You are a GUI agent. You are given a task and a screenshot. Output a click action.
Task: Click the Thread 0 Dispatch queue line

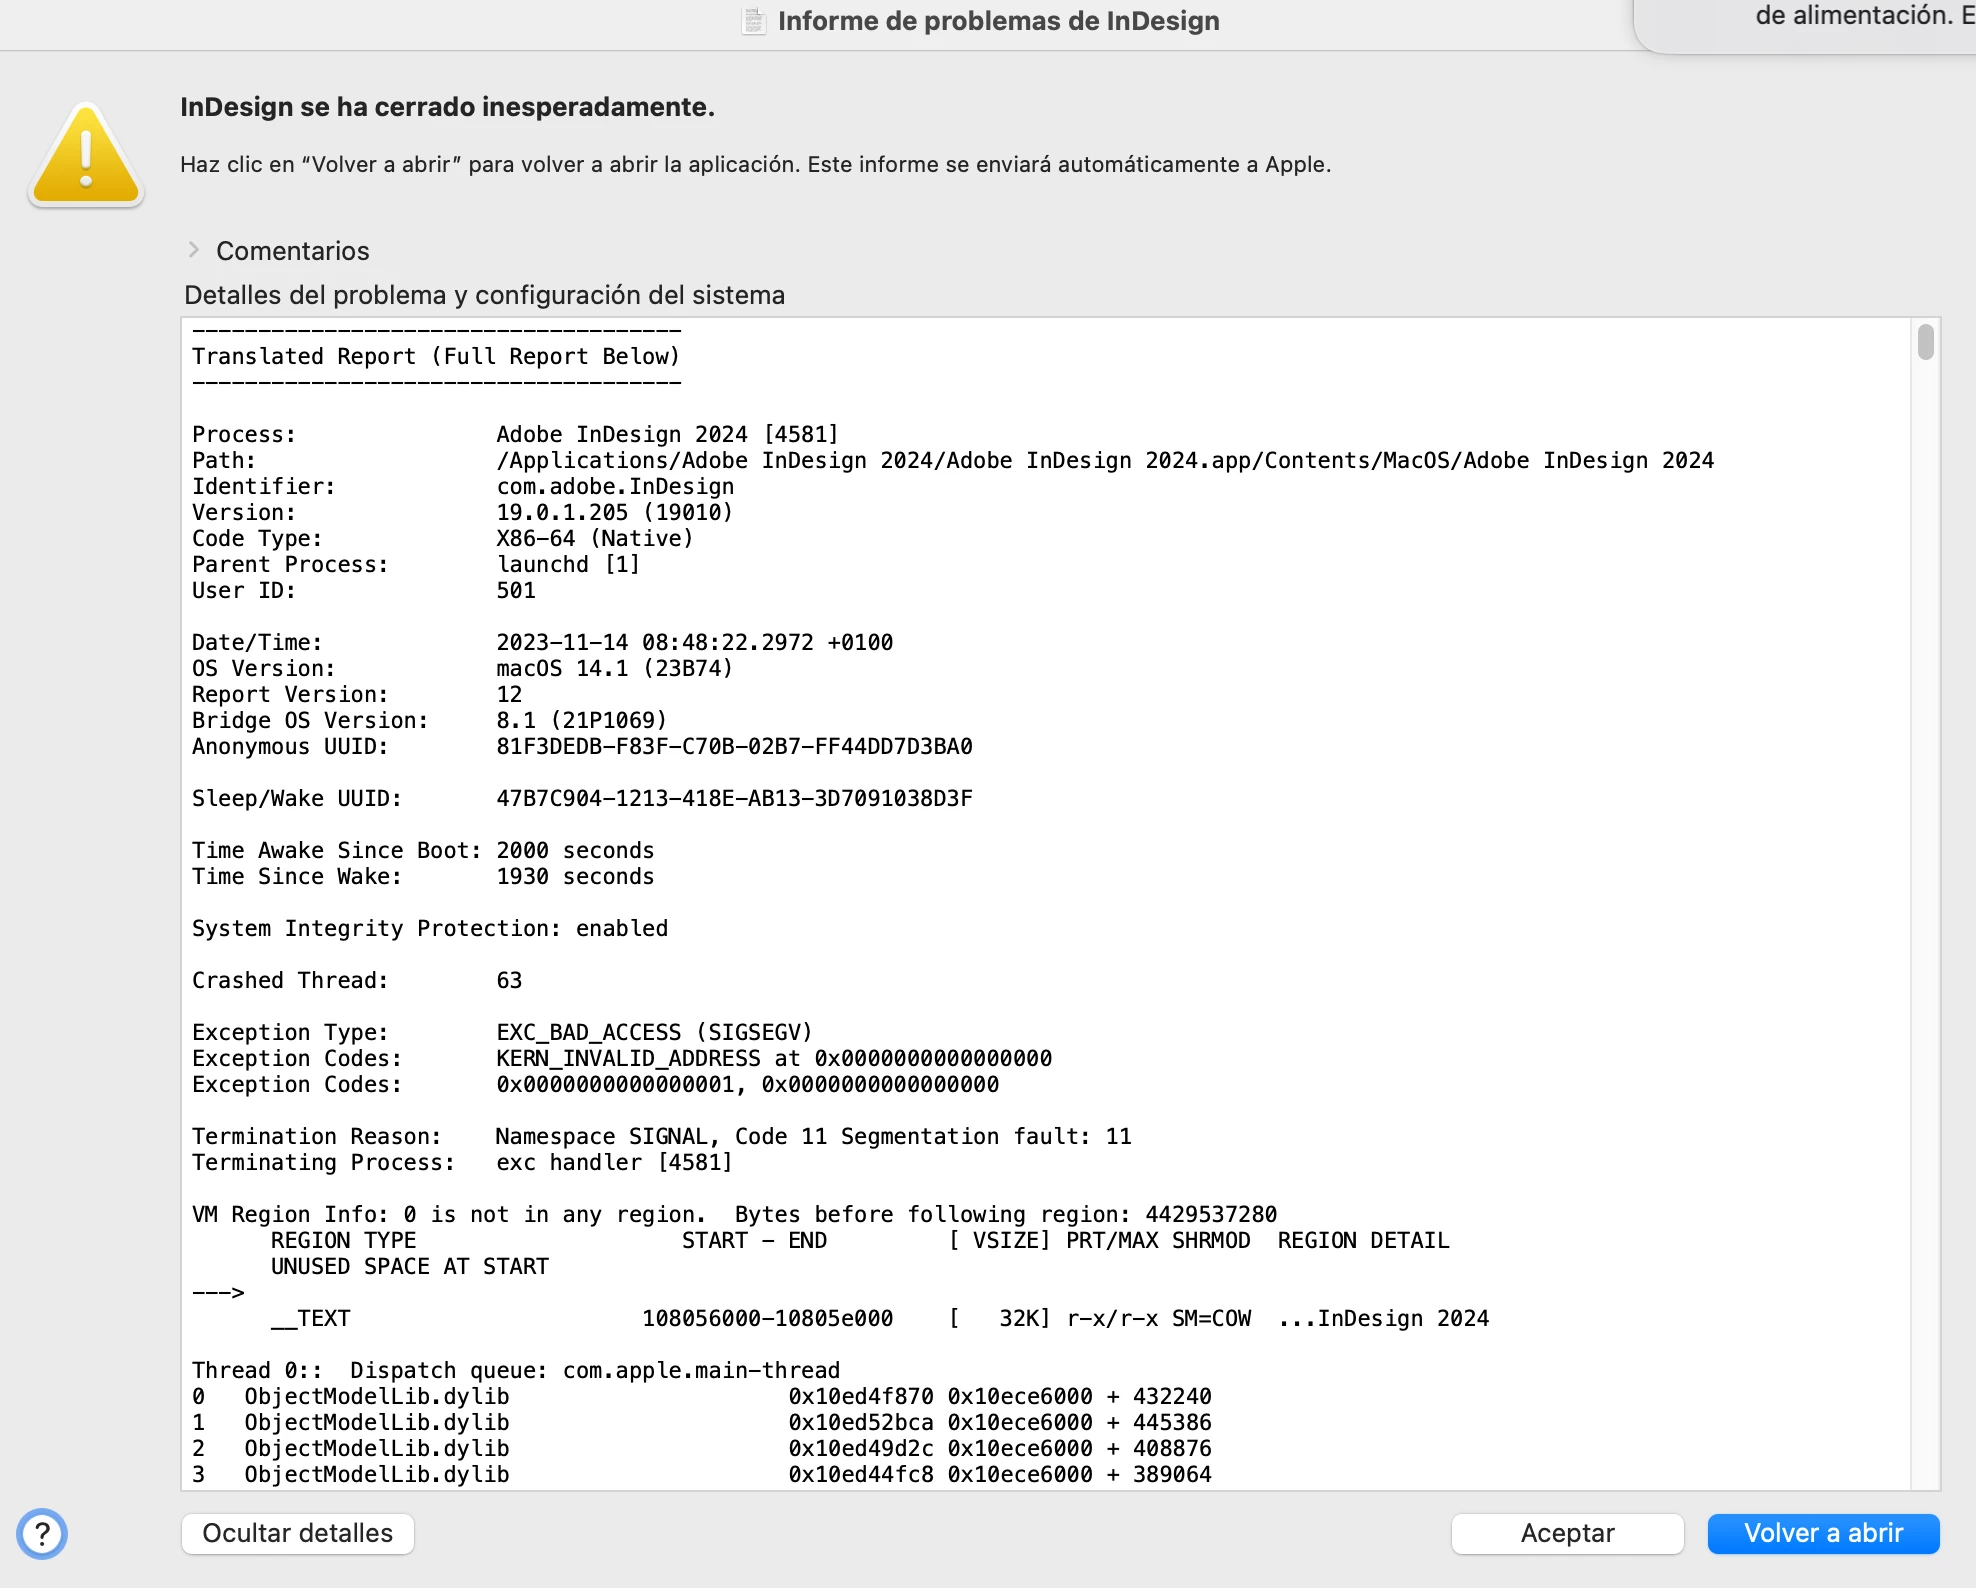pyautogui.click(x=515, y=1370)
